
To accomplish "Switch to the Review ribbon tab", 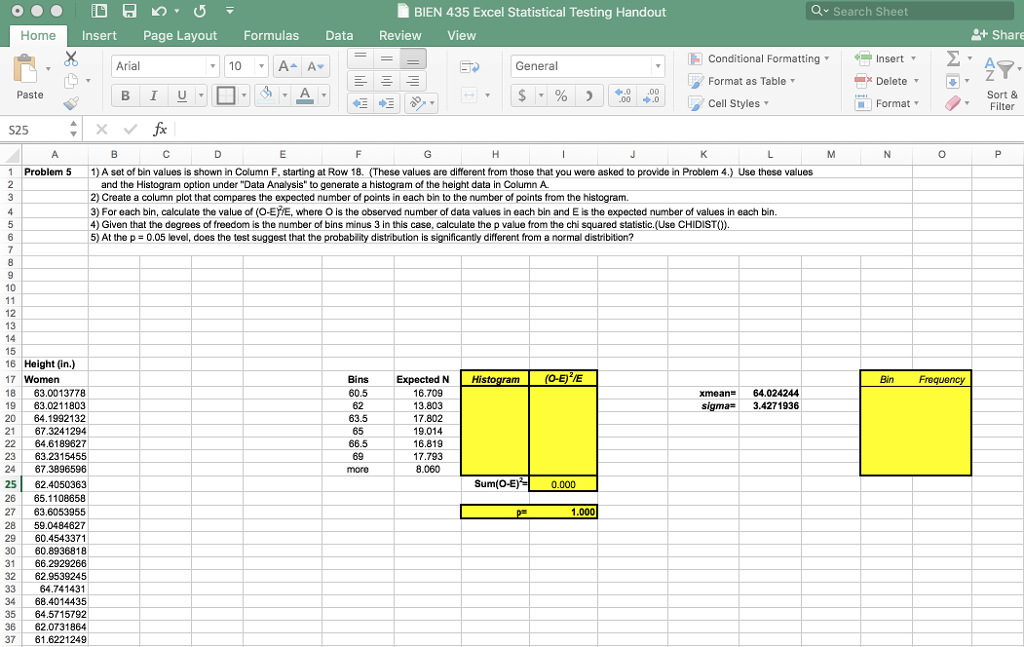I will [400, 35].
